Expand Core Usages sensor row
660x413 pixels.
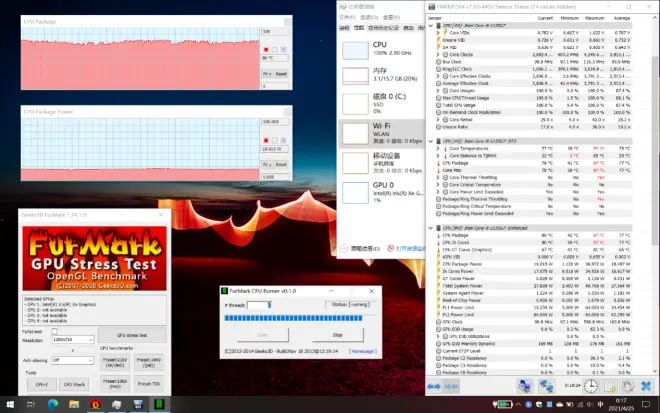tap(438, 91)
